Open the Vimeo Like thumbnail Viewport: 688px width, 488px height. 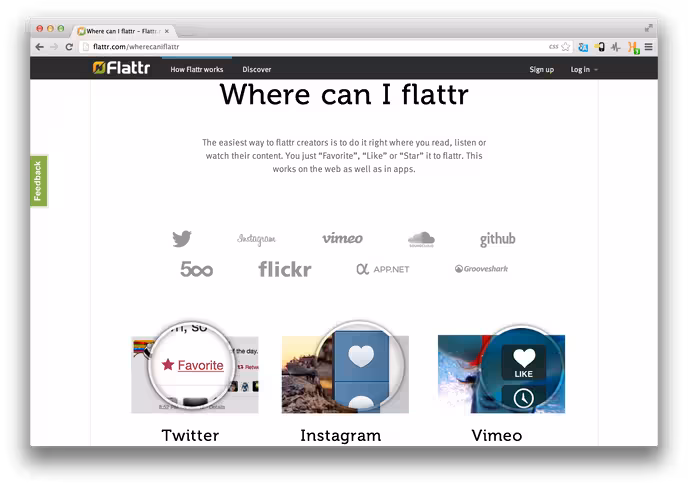pos(502,370)
